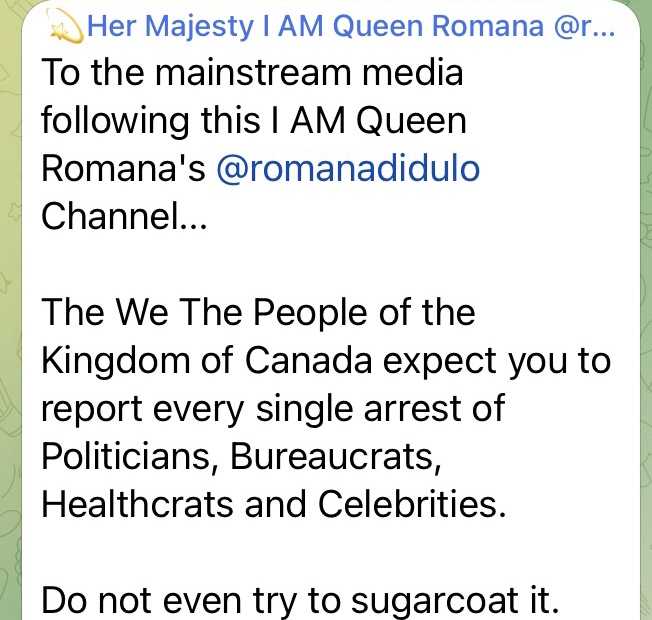
Task: Click the 'following this I AM Queen' line
Action: click(254, 121)
